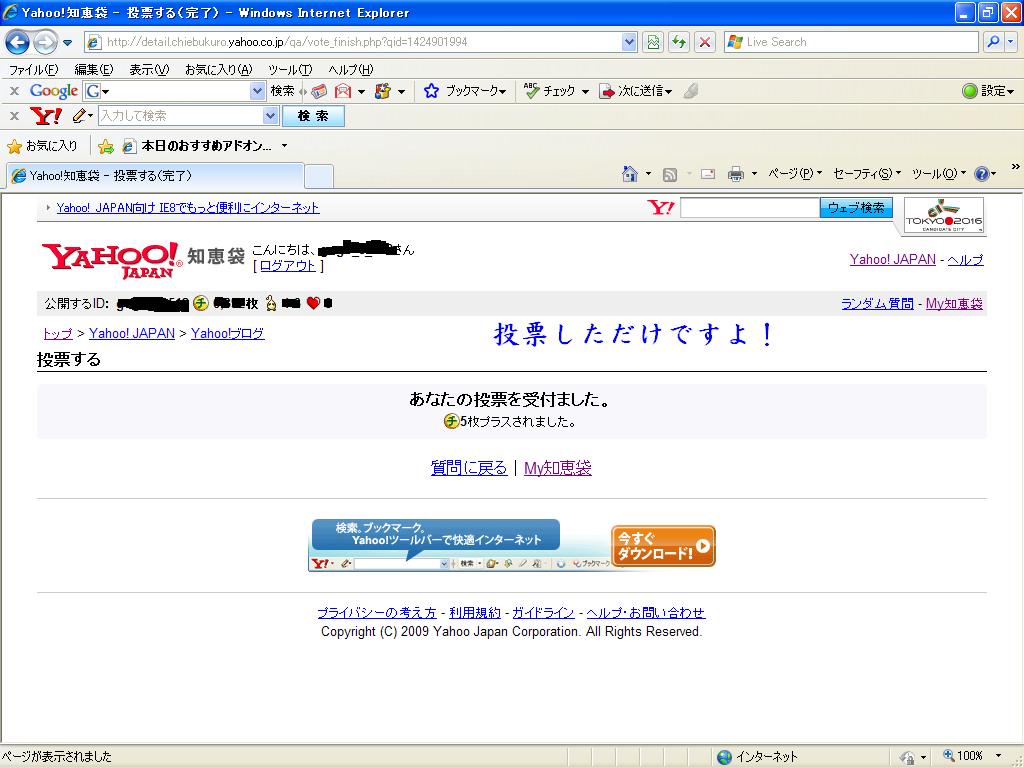
Task: Open the ページ(P) command bar menu
Action: click(x=795, y=174)
